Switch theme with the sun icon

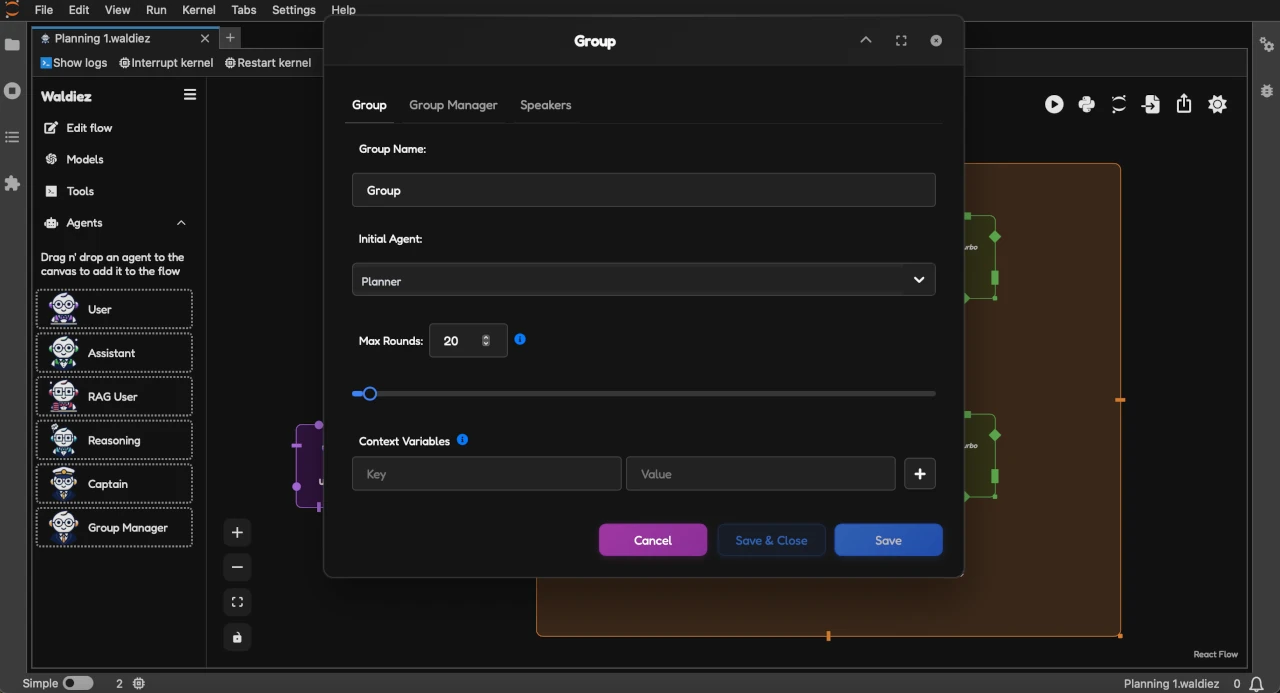point(1217,104)
